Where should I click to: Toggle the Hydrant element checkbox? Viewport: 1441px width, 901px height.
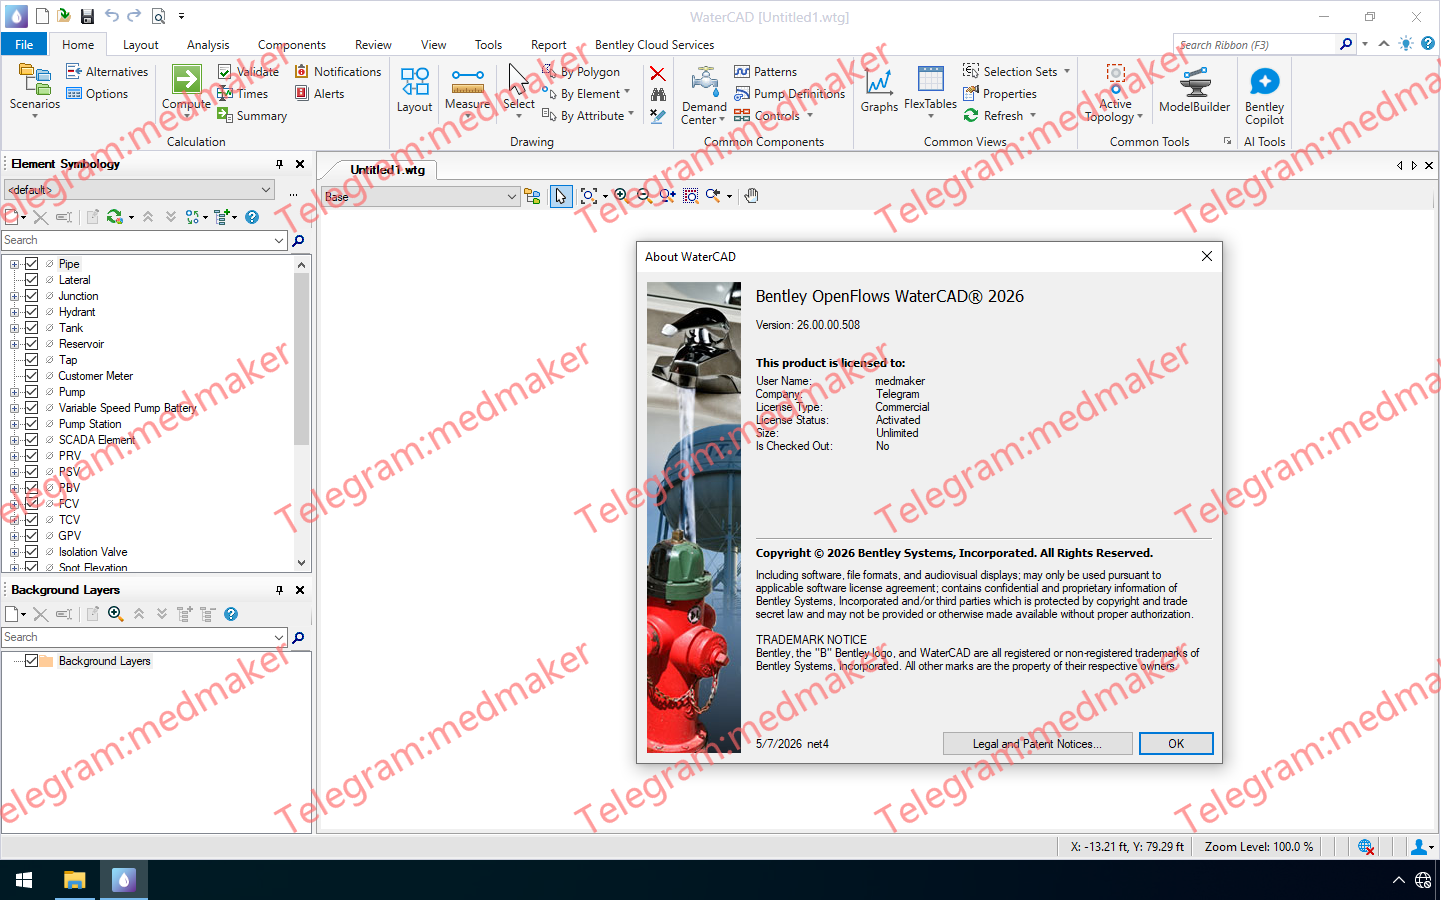point(31,312)
